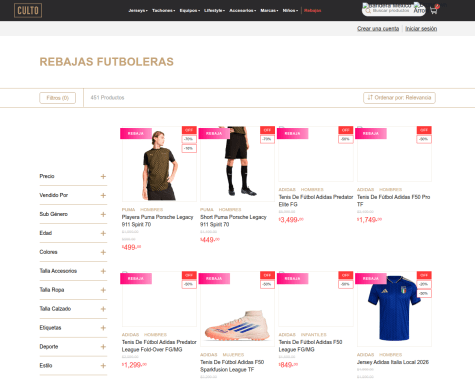Expand the Etiquetas filter
Viewport: 475px width, 380px height.
point(73,328)
